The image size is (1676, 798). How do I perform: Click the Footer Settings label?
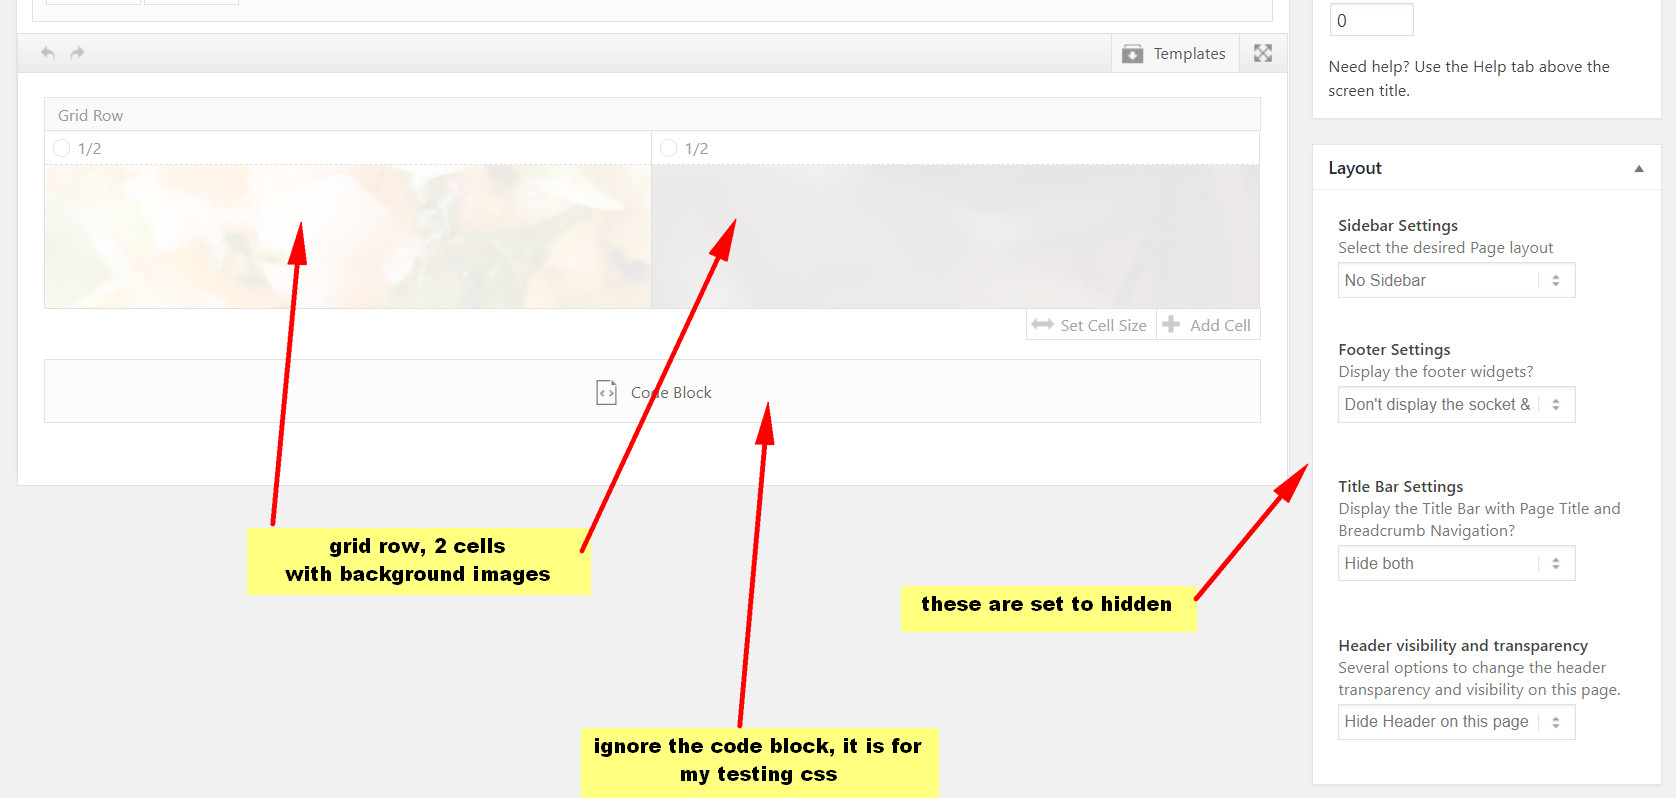coord(1394,349)
